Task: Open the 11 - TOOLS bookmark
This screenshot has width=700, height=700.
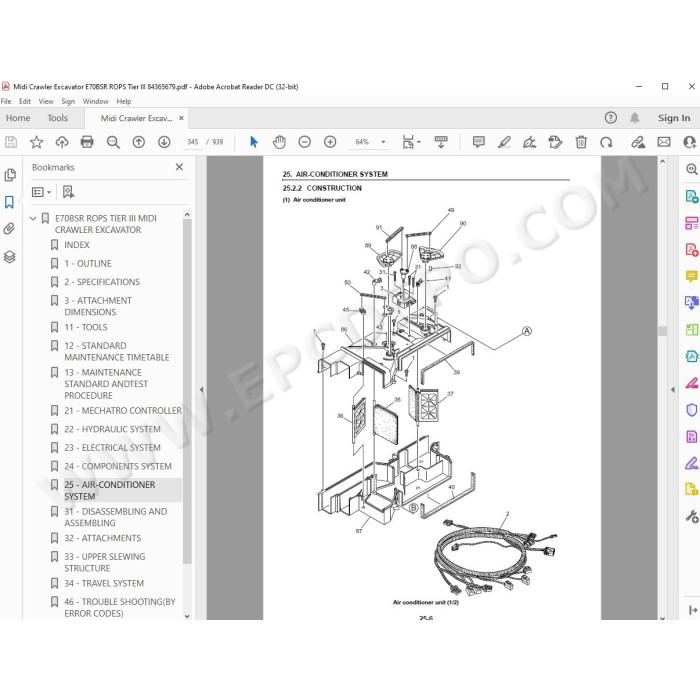Action: [x=86, y=327]
